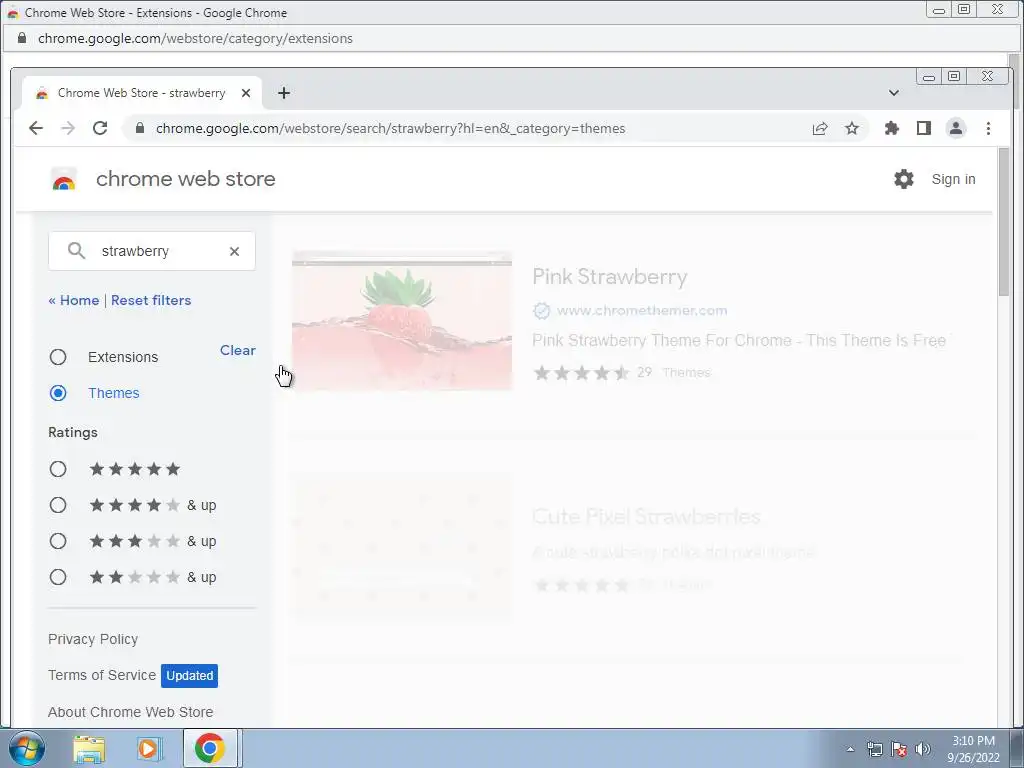The width and height of the screenshot is (1024, 768).
Task: Click the Themes label under Pink Strawberry rating
Action: [686, 372]
